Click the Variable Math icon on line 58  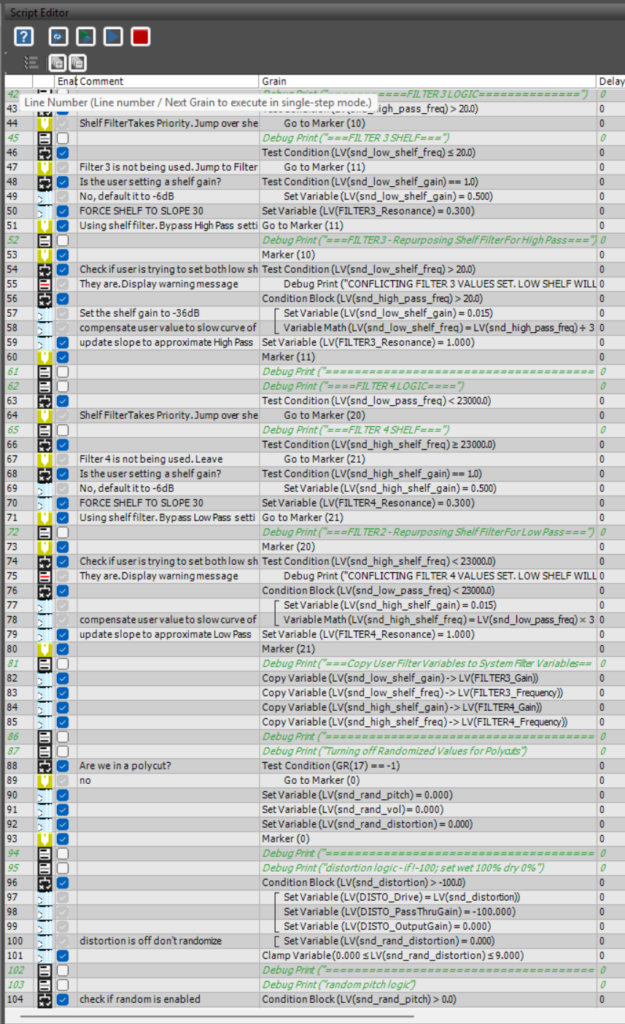click(x=44, y=328)
